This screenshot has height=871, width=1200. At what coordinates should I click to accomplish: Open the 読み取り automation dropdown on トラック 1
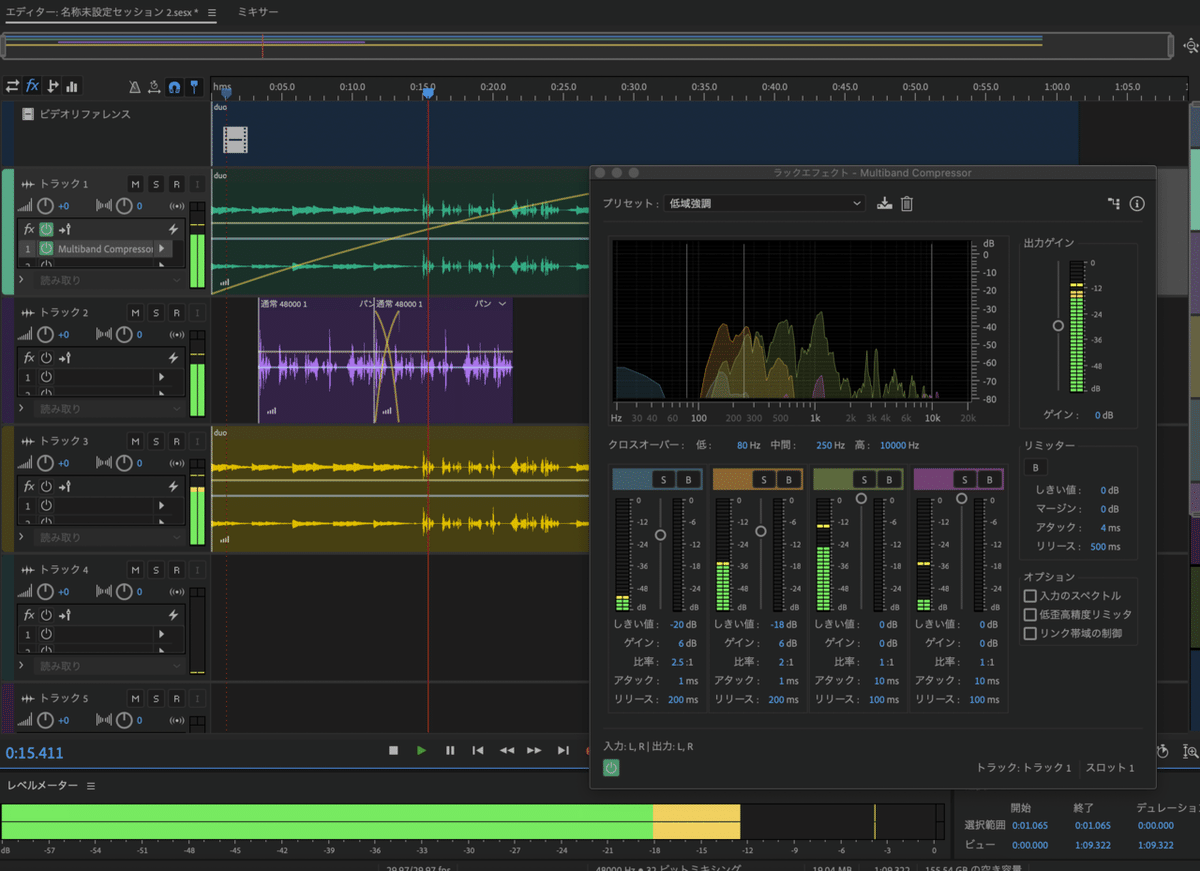(110, 279)
